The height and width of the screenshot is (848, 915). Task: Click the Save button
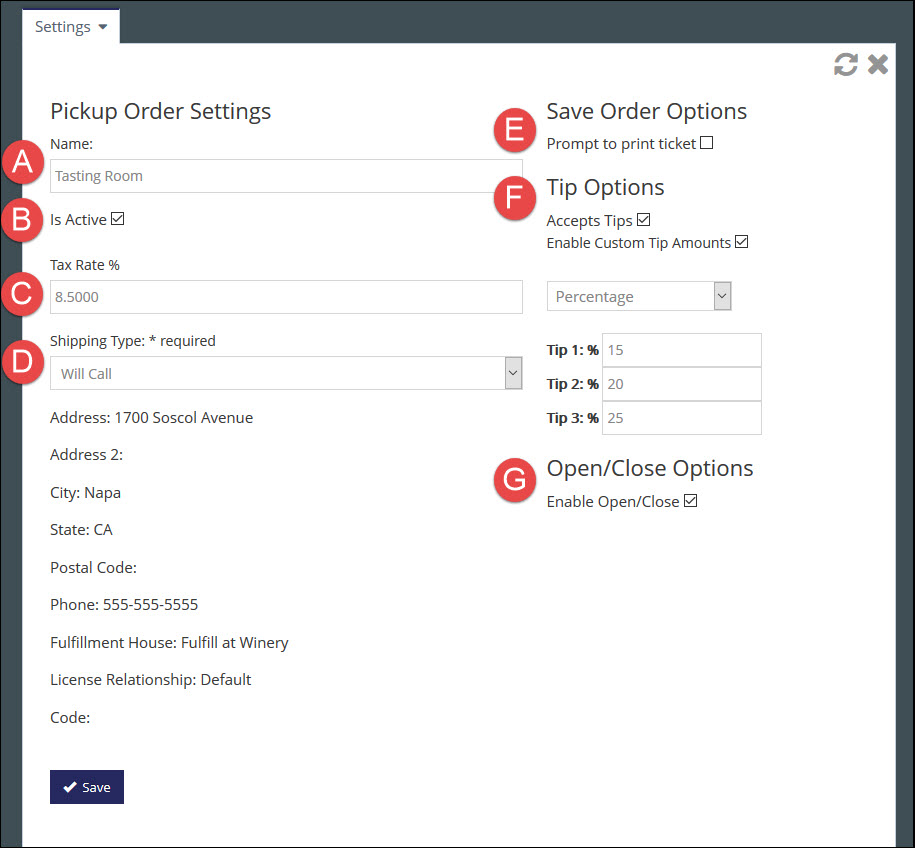click(x=86, y=787)
